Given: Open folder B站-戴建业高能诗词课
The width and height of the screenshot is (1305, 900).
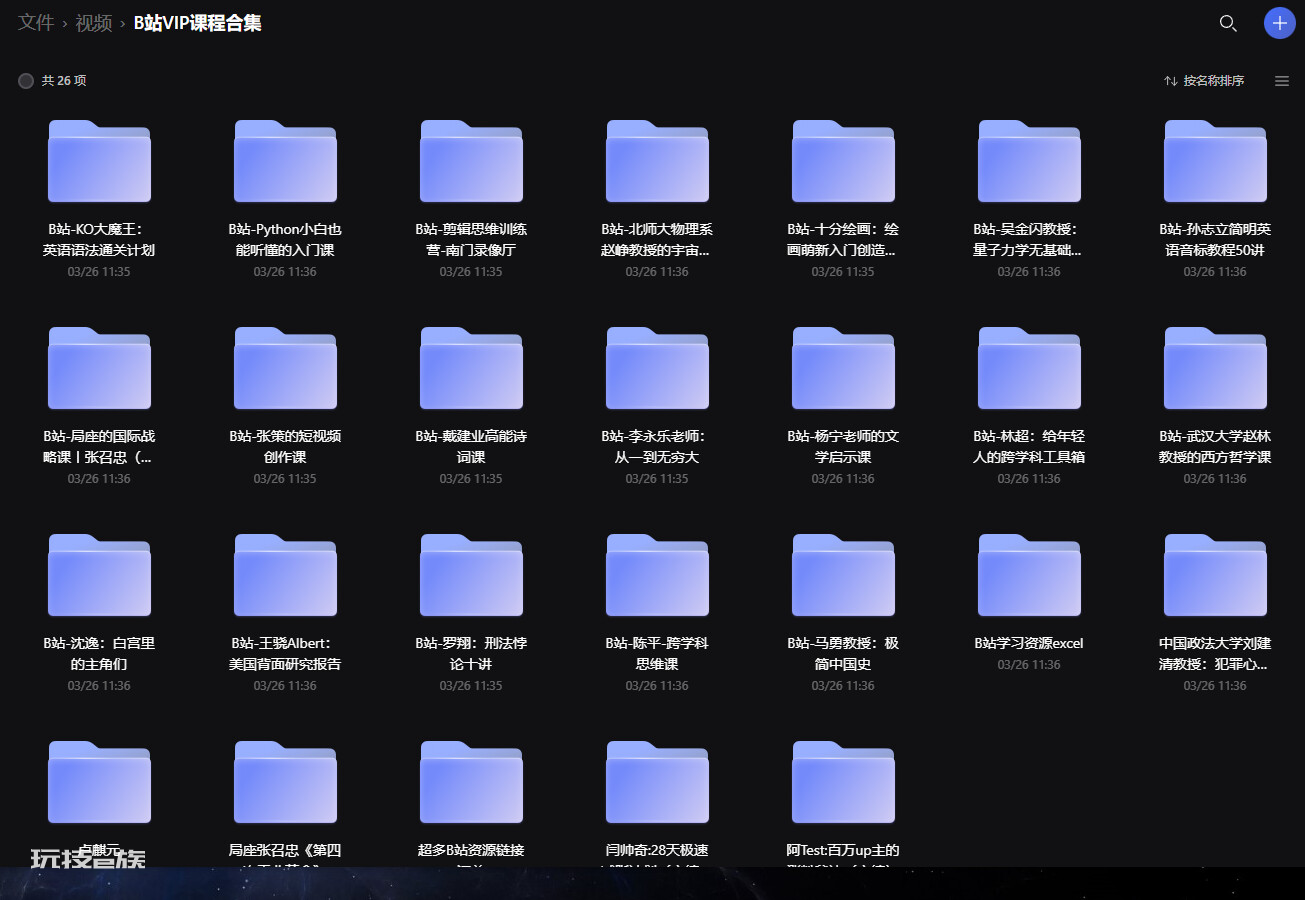Looking at the screenshot, I should pyautogui.click(x=471, y=368).
